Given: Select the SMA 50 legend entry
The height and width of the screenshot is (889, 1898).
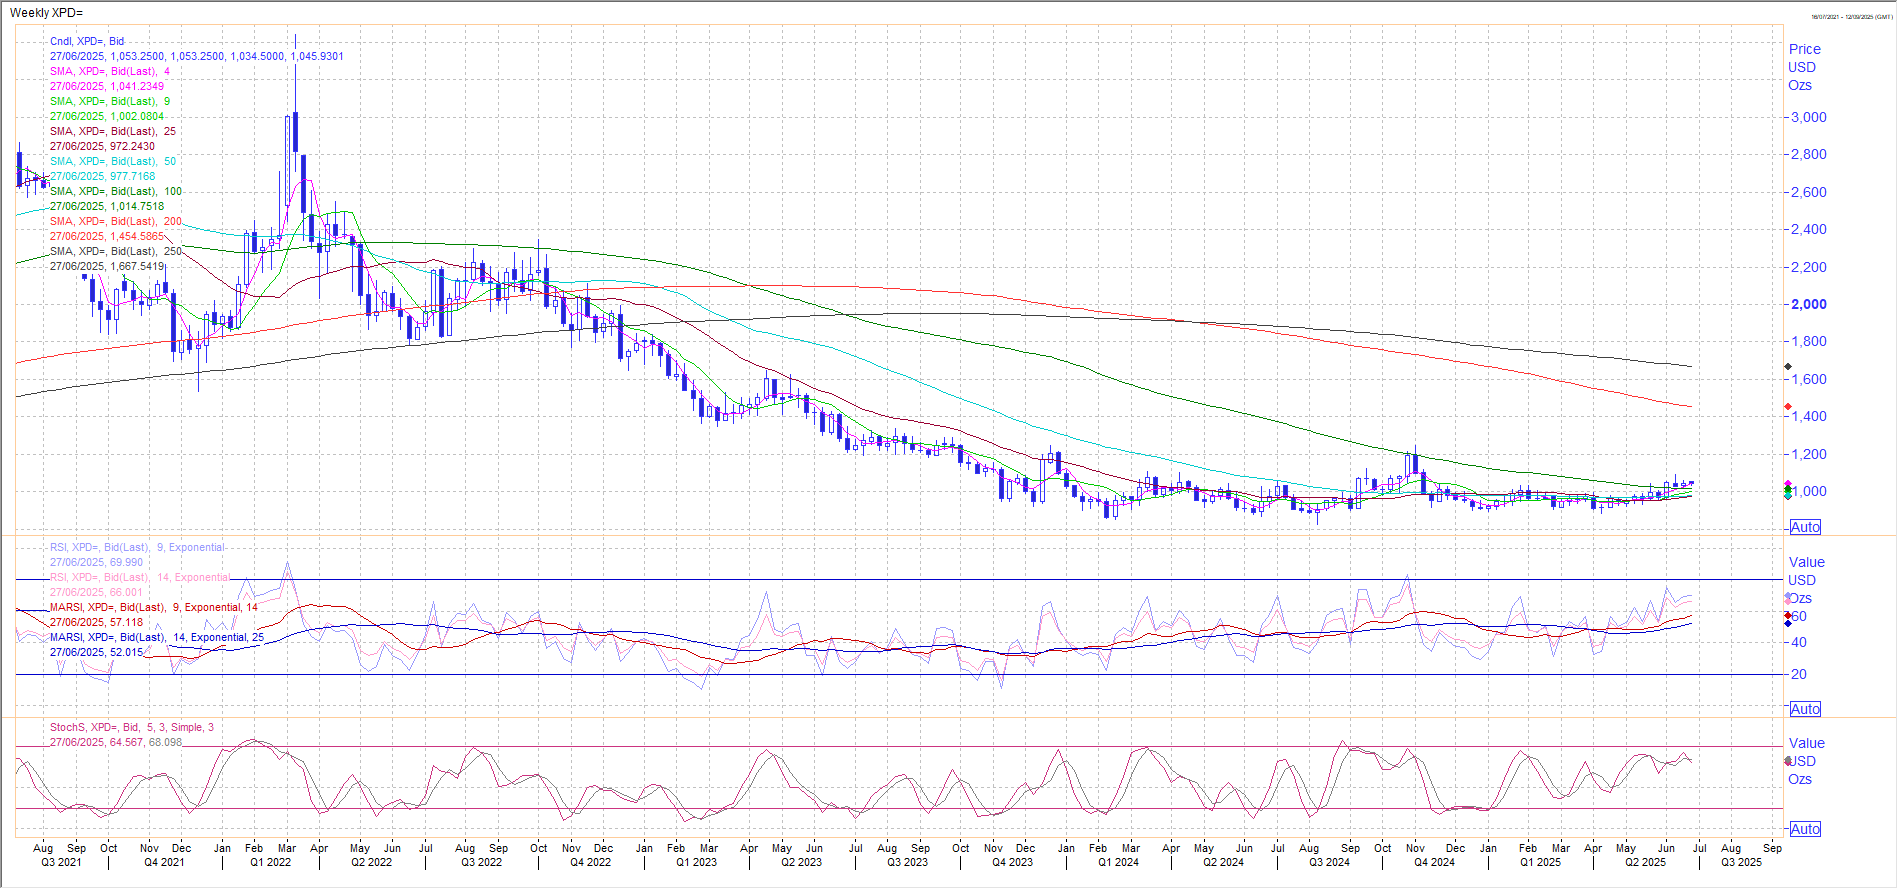Looking at the screenshot, I should 113,161.
